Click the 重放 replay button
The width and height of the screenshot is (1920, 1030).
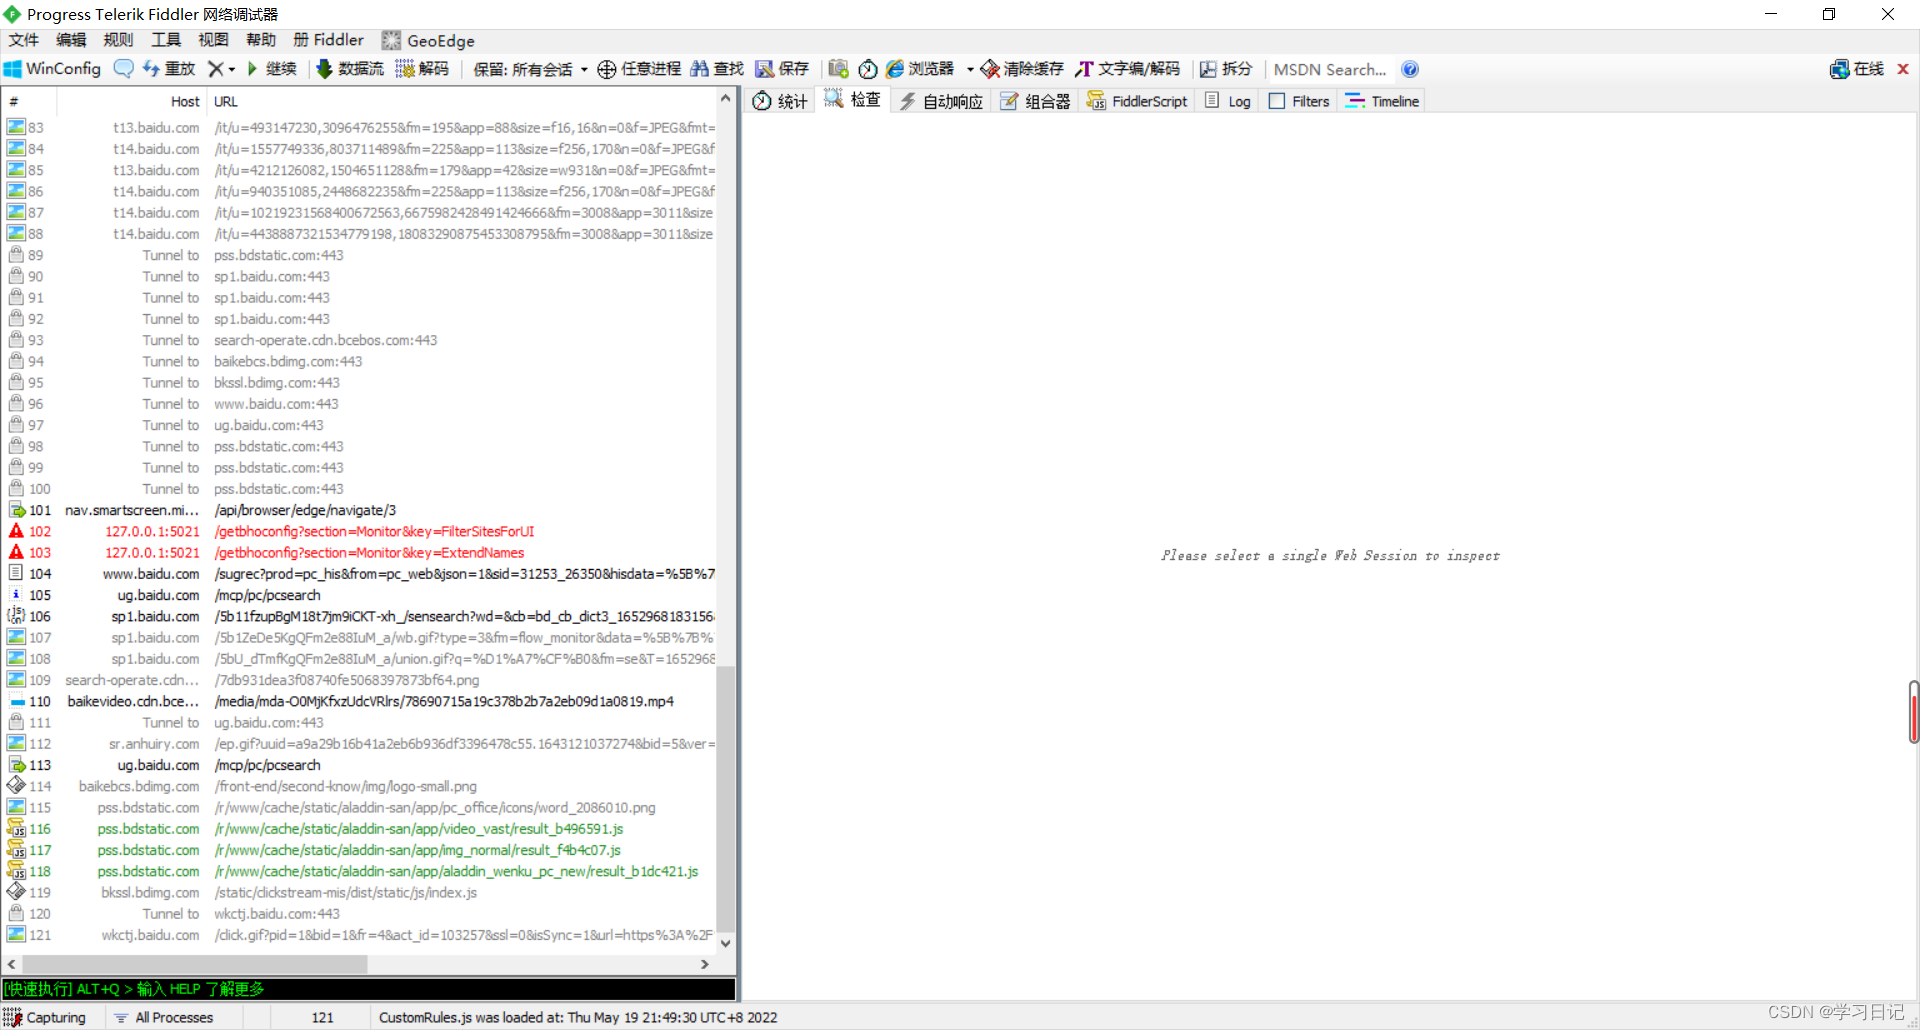tap(168, 69)
